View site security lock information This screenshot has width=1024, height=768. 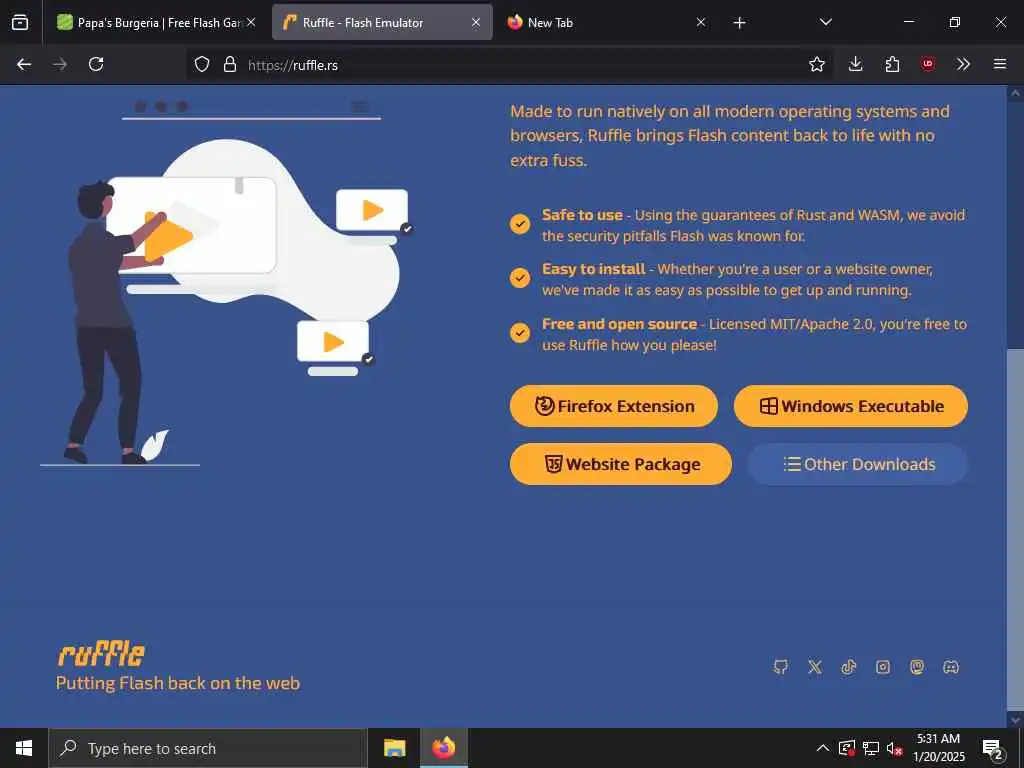tap(230, 64)
